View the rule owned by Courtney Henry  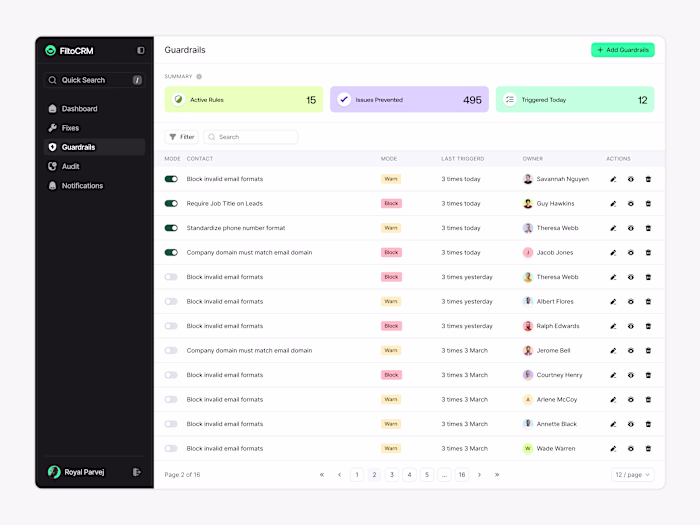tap(631, 375)
